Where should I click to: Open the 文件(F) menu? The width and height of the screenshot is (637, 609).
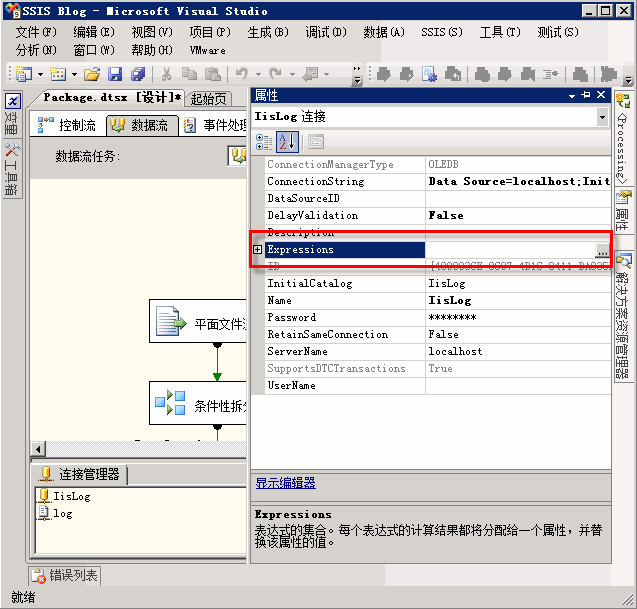click(x=36, y=32)
